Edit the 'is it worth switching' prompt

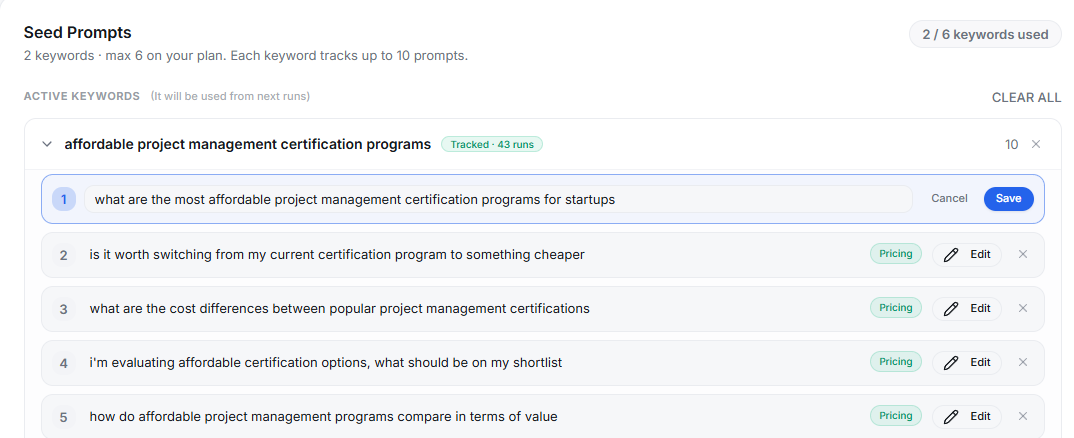click(x=966, y=254)
